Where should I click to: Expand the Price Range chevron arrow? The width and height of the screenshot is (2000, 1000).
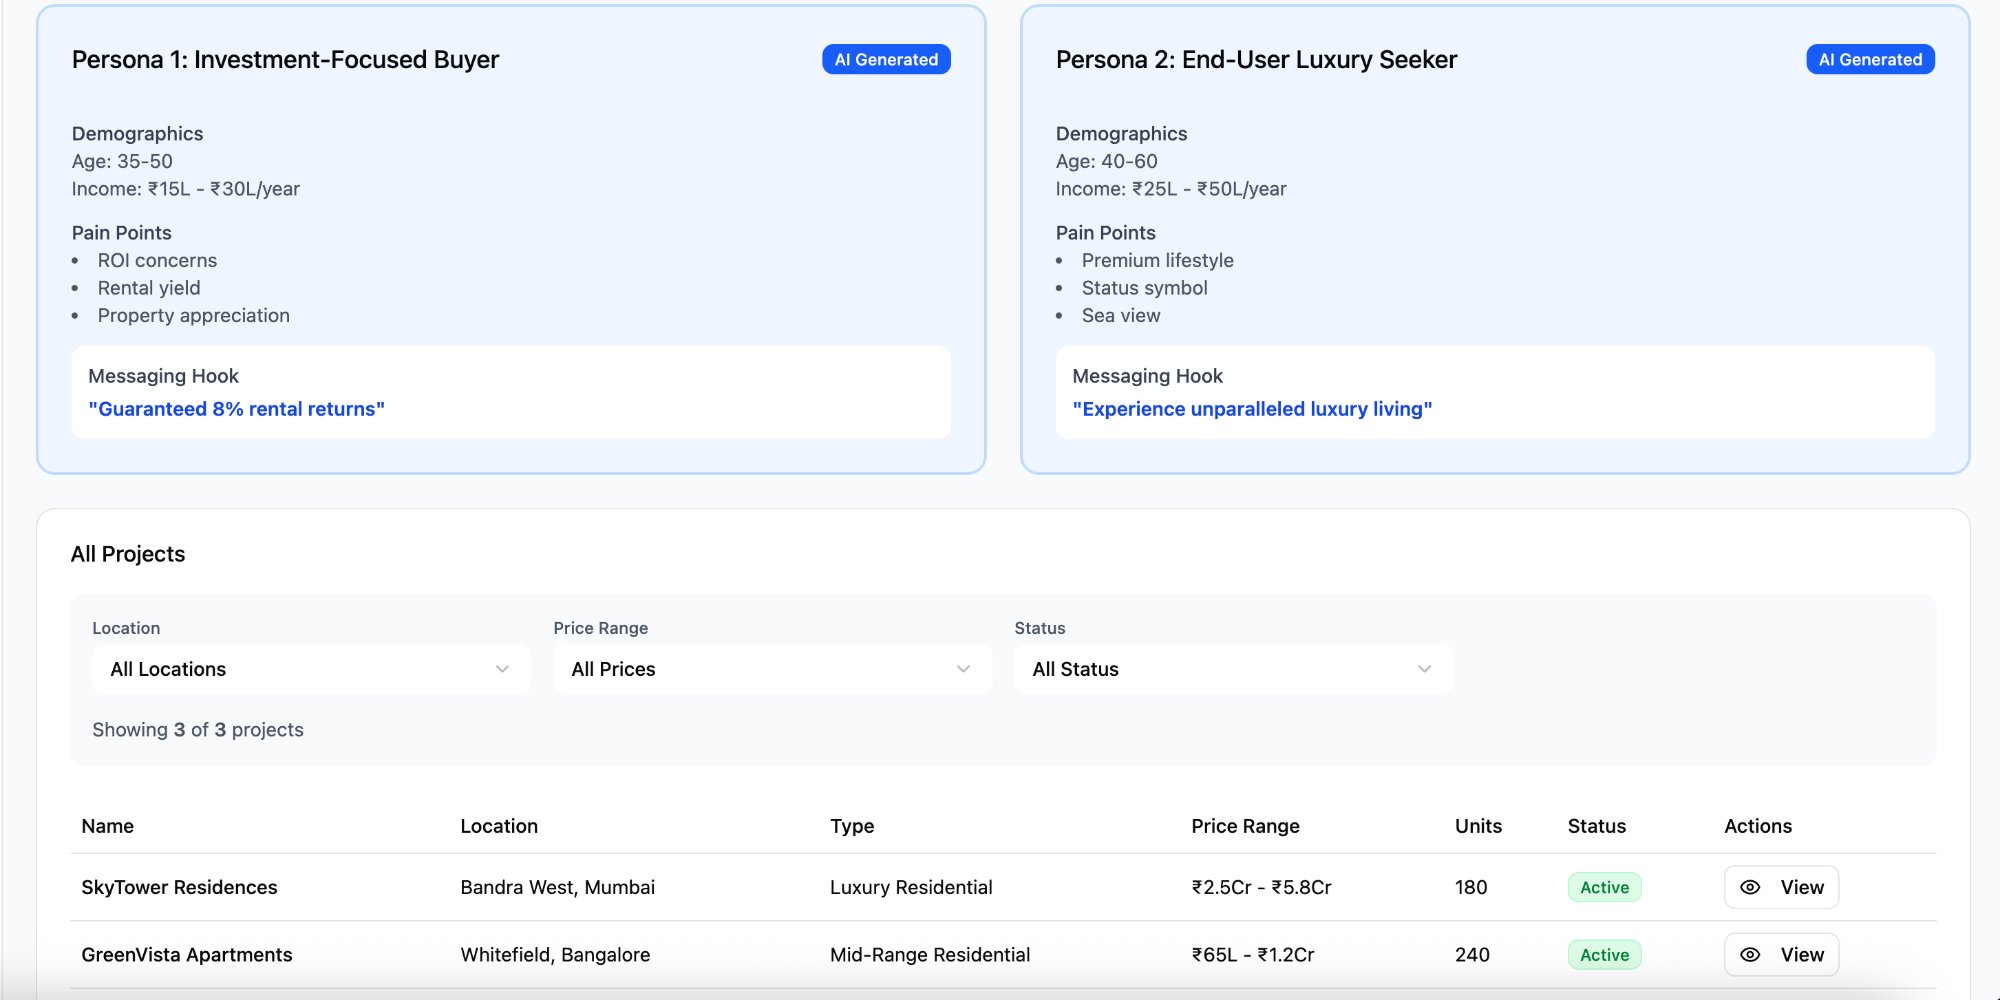point(963,669)
